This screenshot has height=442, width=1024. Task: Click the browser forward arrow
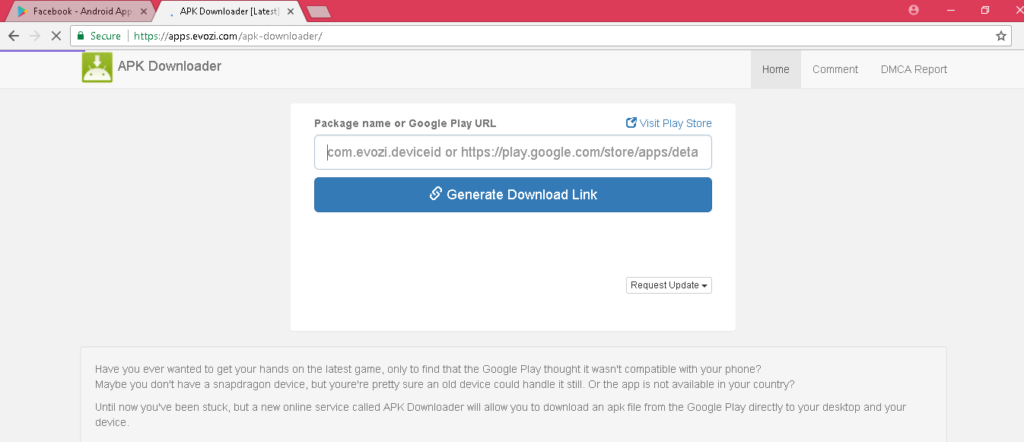35,36
